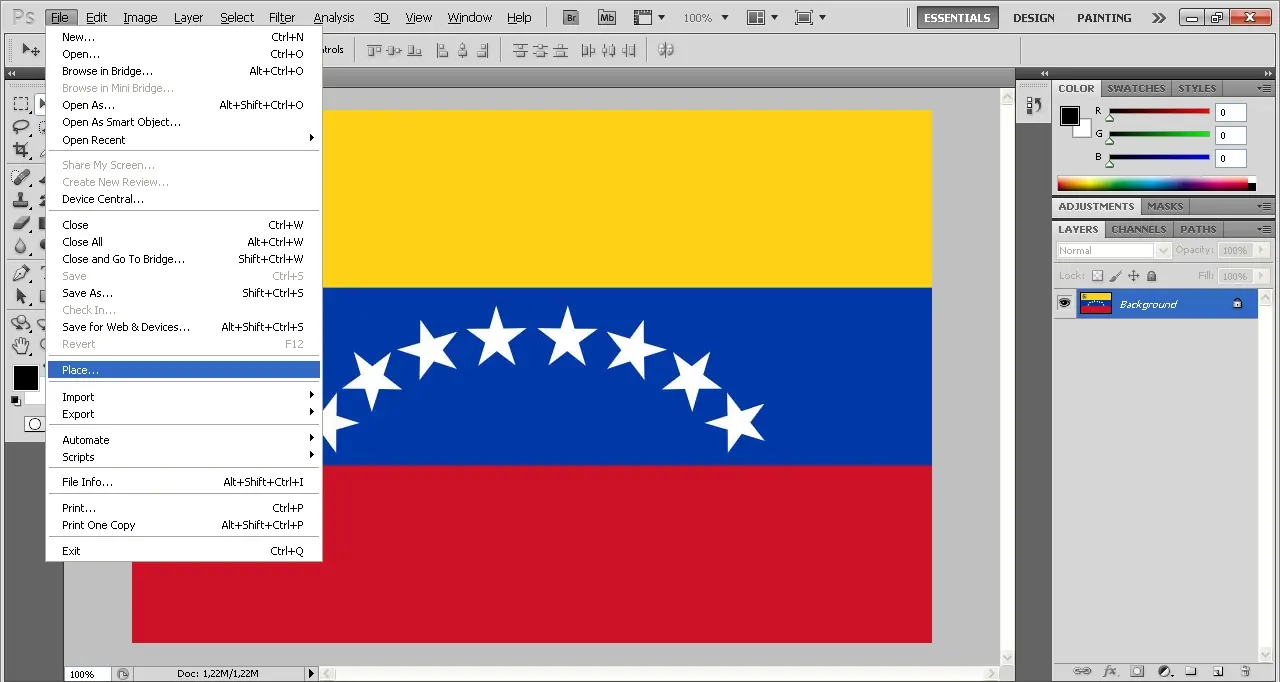Select the Rectangular Marquee tool

point(21,104)
